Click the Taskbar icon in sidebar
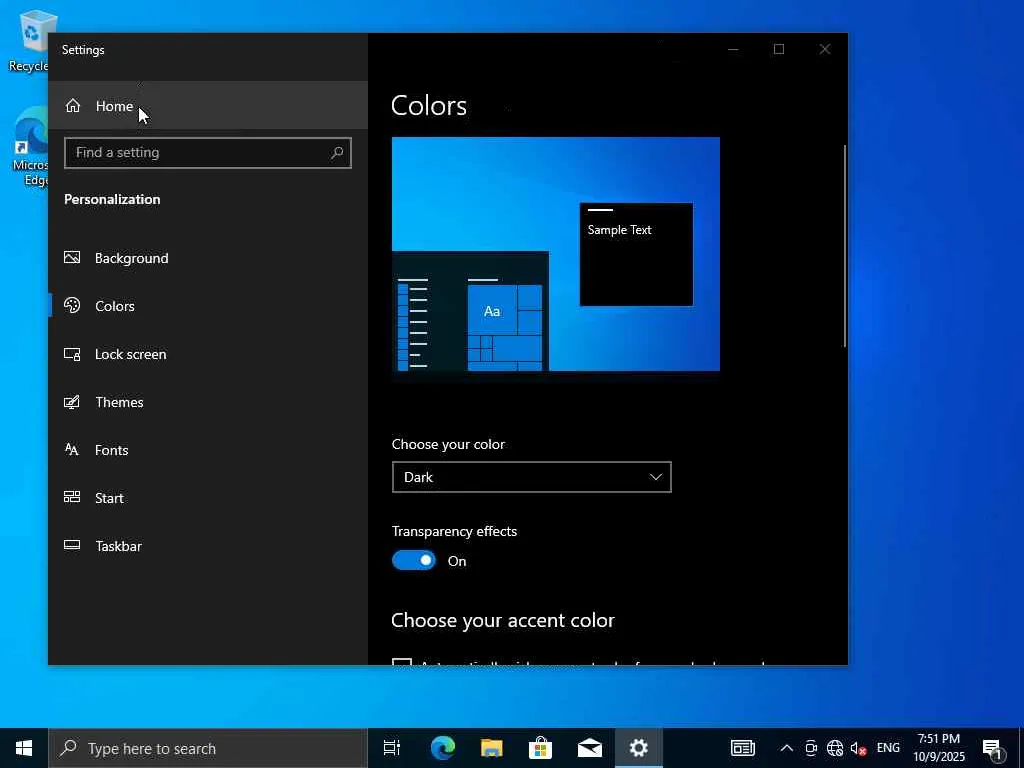Screen dimensions: 1024x768 pyautogui.click(x=72, y=545)
